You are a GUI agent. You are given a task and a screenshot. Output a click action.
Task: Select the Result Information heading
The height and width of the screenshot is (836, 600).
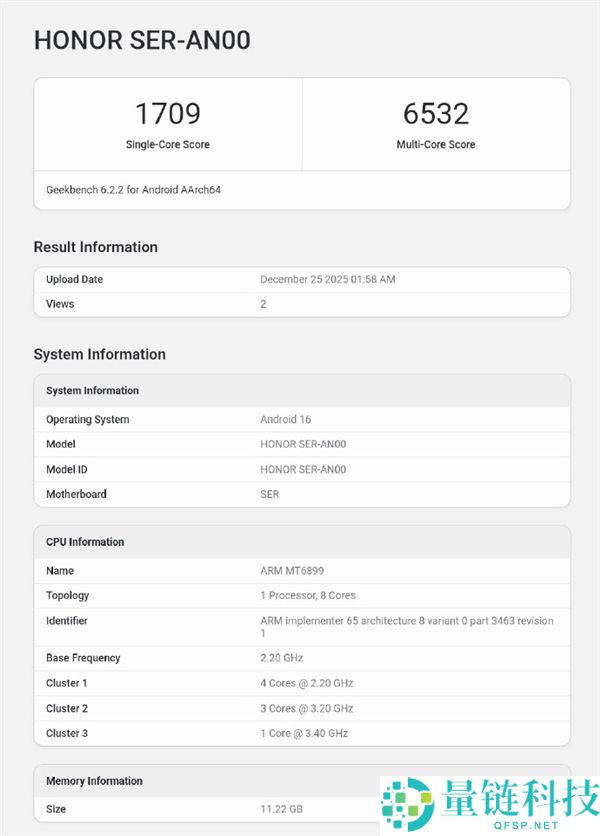(95, 247)
